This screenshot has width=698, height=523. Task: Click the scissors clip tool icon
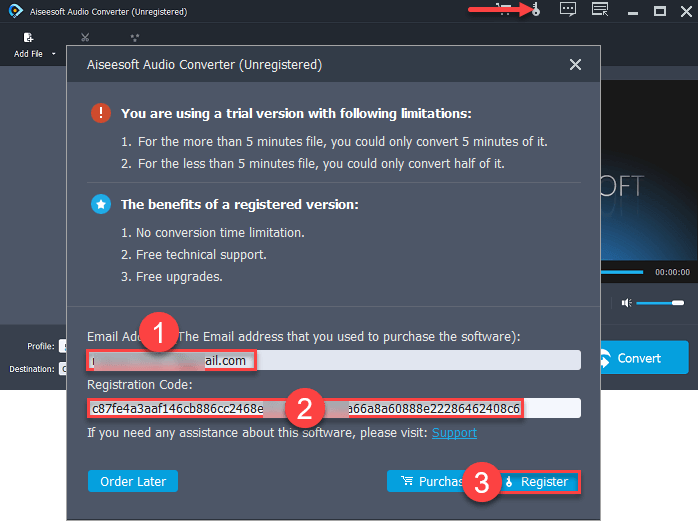click(85, 38)
